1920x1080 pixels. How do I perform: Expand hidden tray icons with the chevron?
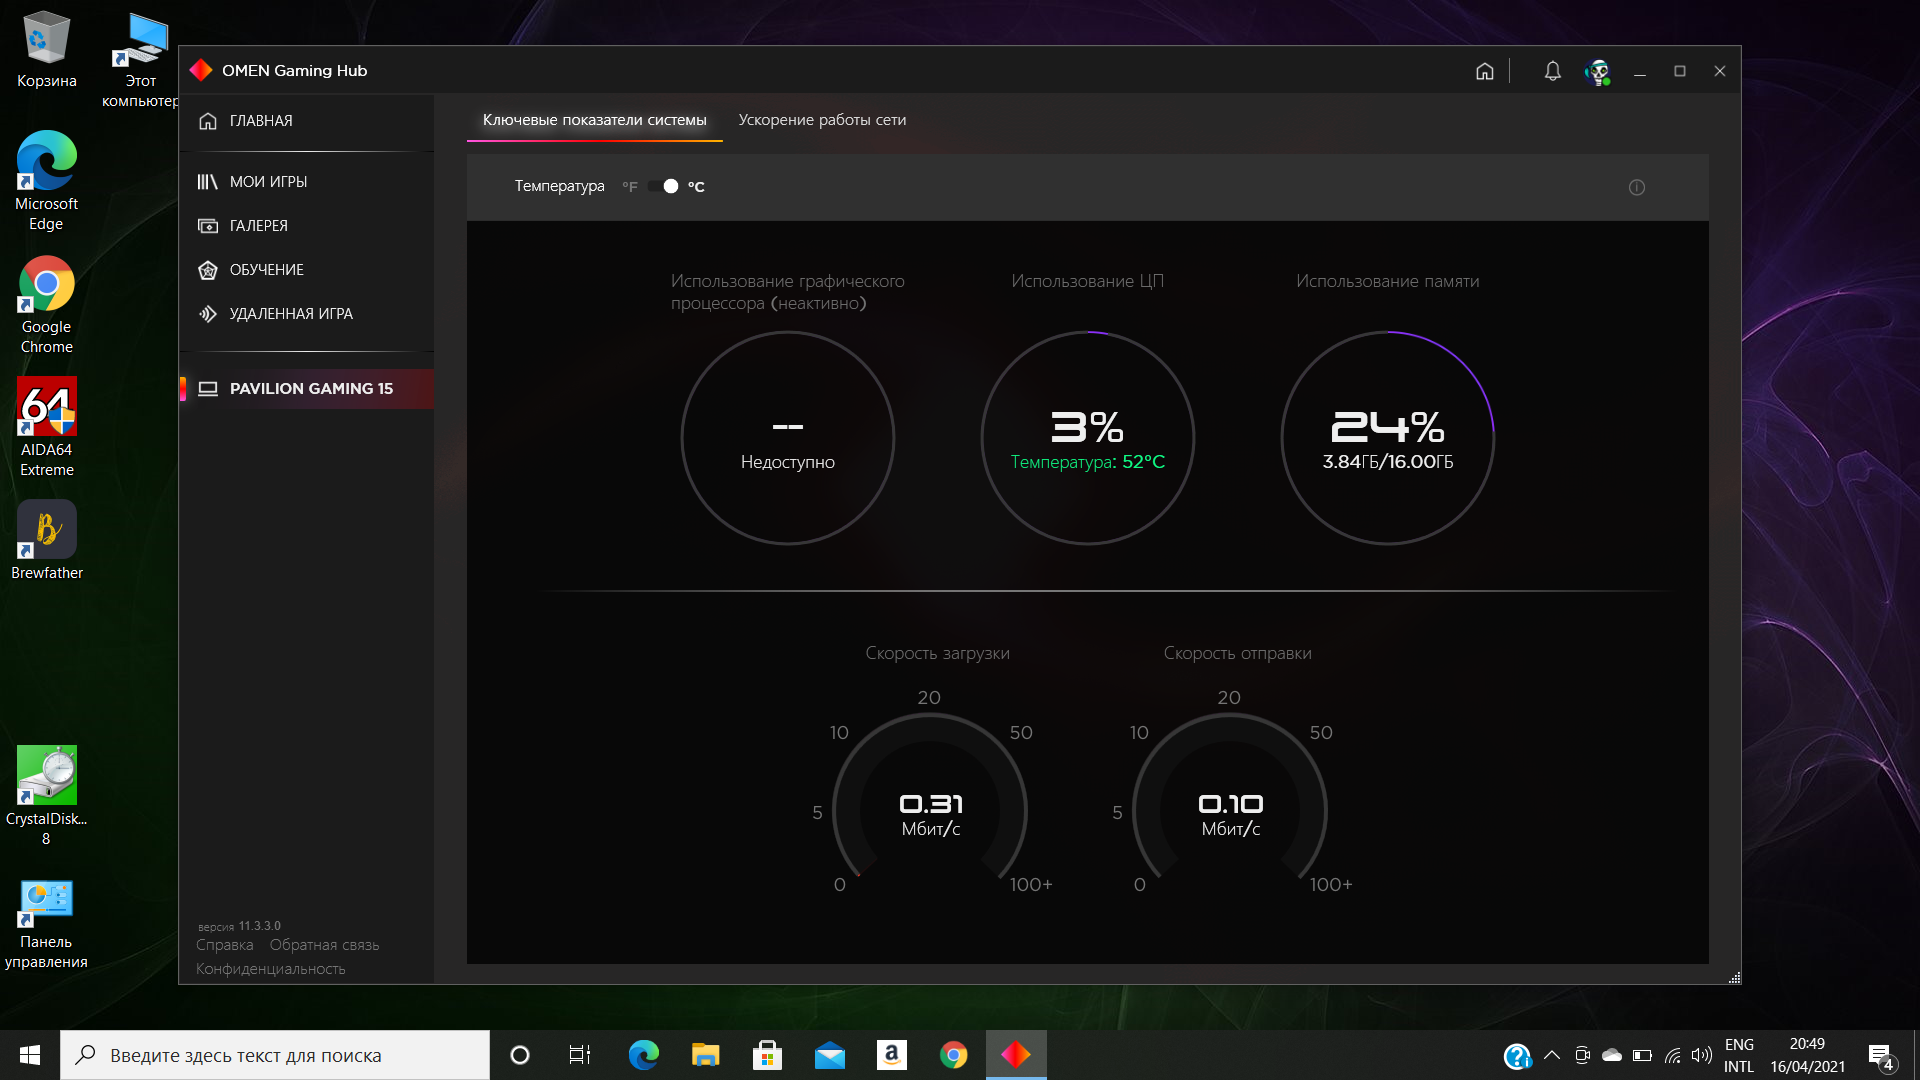pyautogui.click(x=1552, y=1055)
